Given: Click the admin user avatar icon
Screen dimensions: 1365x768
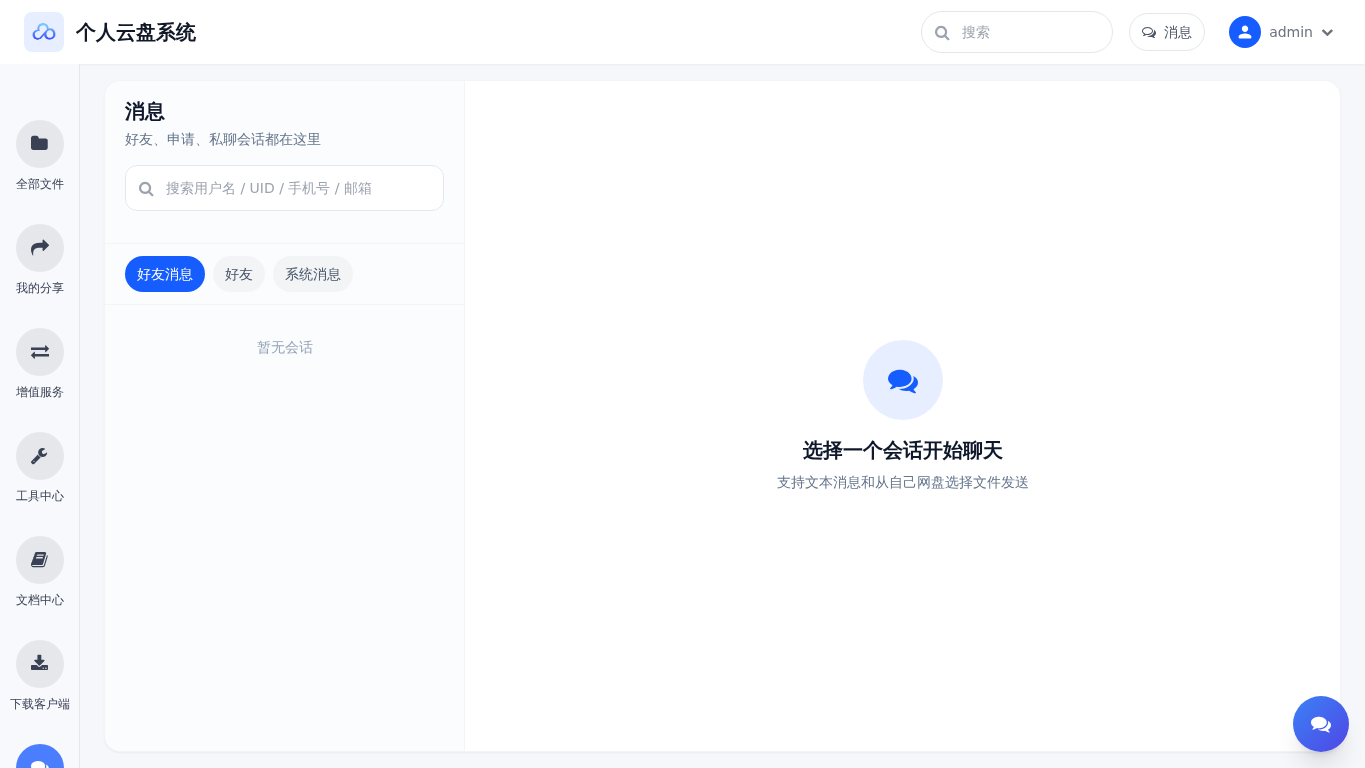Looking at the screenshot, I should (1245, 32).
